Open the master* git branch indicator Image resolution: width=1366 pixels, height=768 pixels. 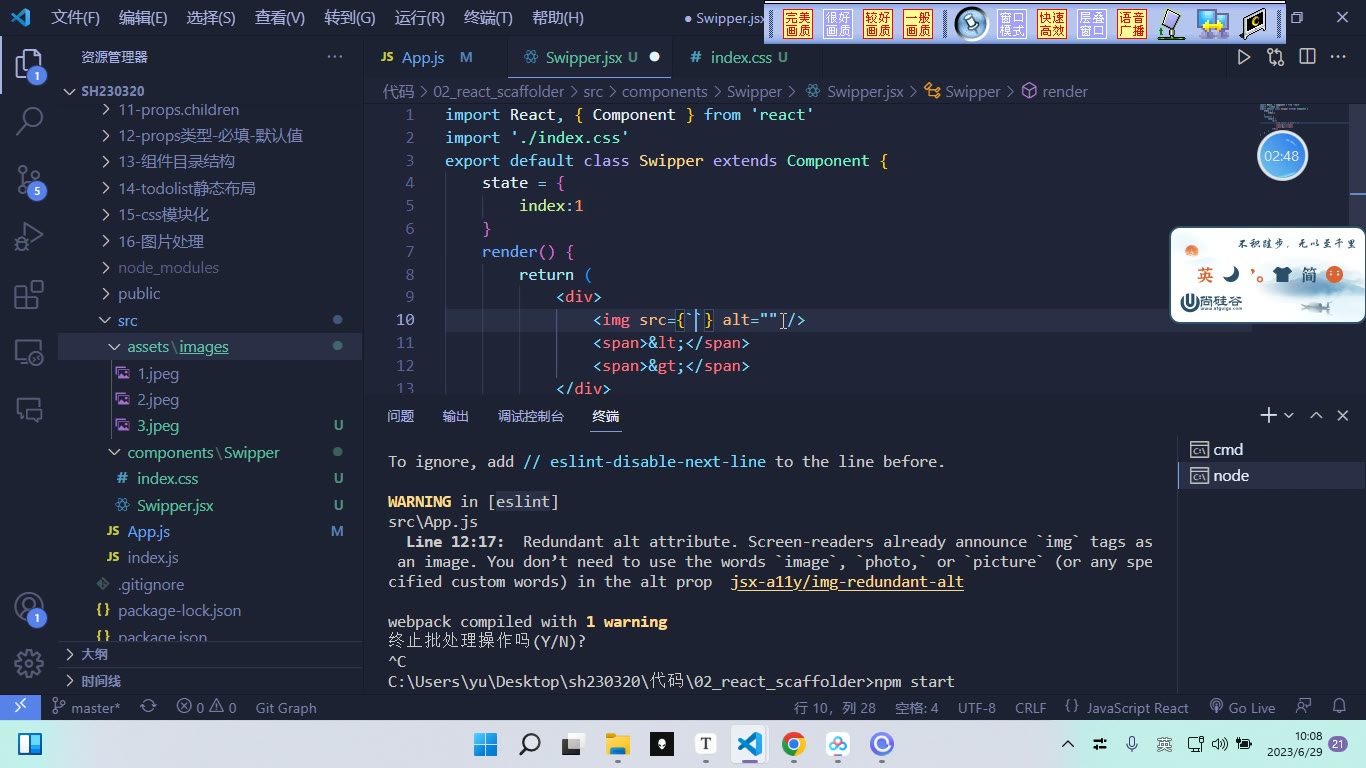click(86, 707)
